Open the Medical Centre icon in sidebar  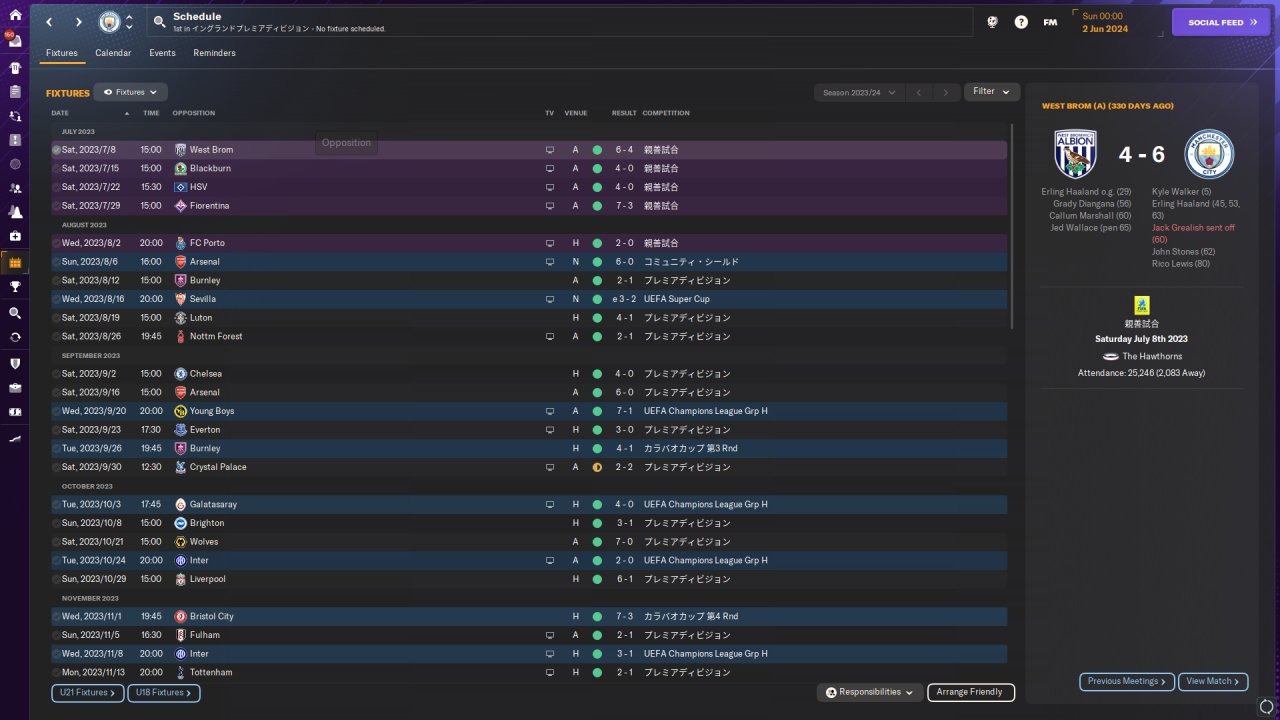(14, 236)
